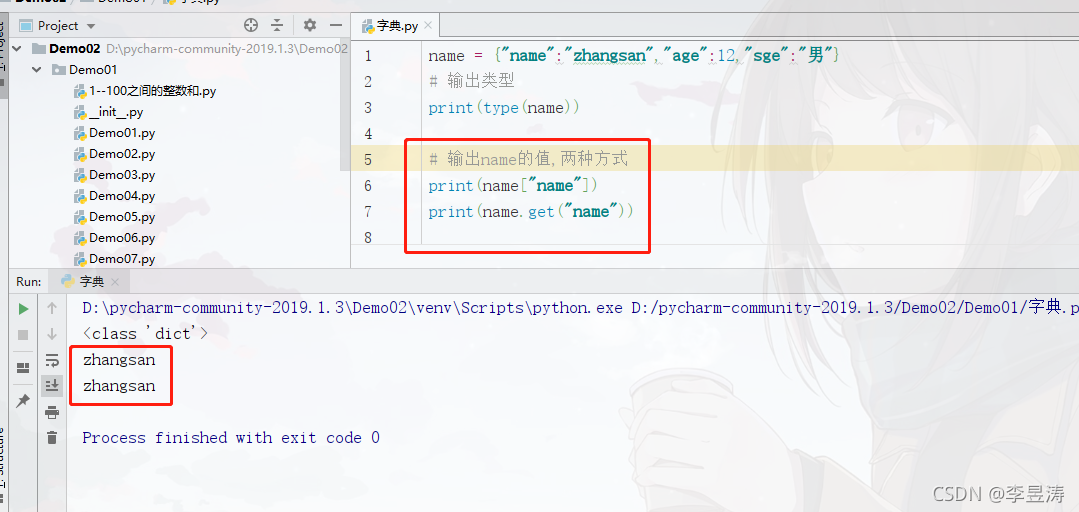This screenshot has height=512, width=1079.
Task: Click the Python file icon beside Demo03.py
Action: (81, 175)
